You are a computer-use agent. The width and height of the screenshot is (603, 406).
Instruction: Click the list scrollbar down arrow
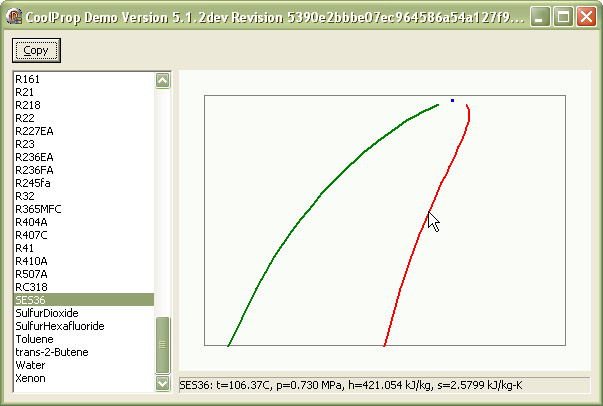coord(163,382)
